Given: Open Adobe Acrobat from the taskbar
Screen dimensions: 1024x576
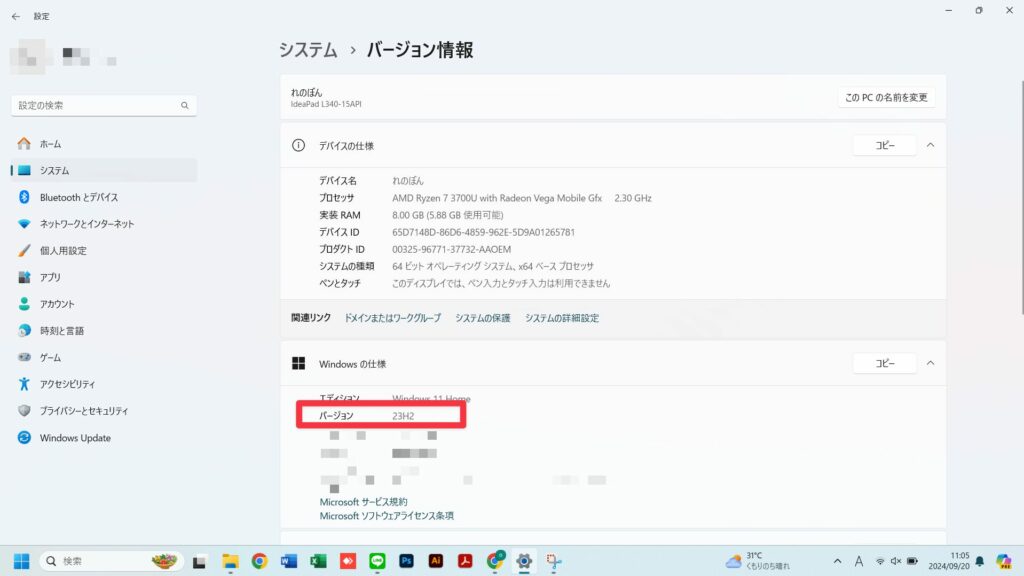Looking at the screenshot, I should pyautogui.click(x=464, y=562).
